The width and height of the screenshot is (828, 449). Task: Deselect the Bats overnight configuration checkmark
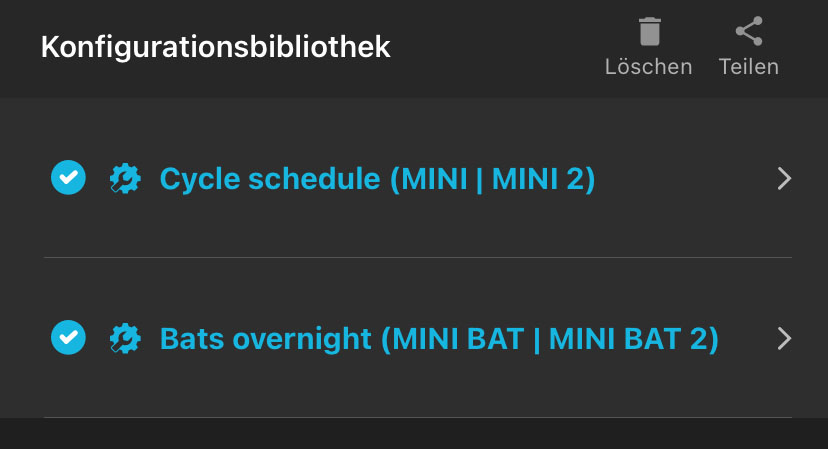coord(68,338)
